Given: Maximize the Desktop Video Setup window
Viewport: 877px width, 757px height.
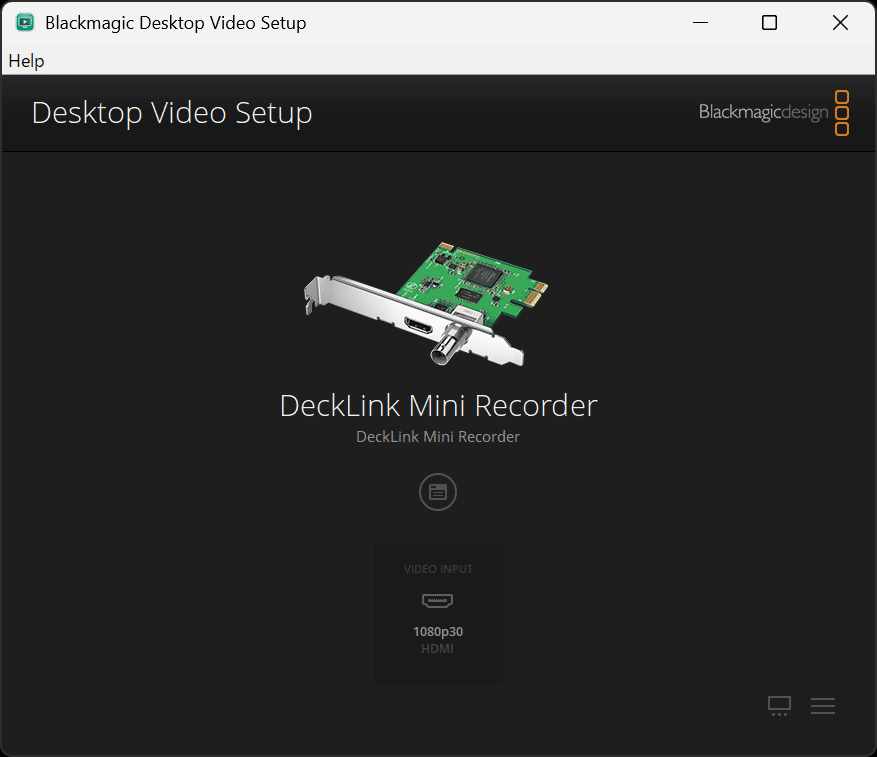Looking at the screenshot, I should click(x=769, y=22).
